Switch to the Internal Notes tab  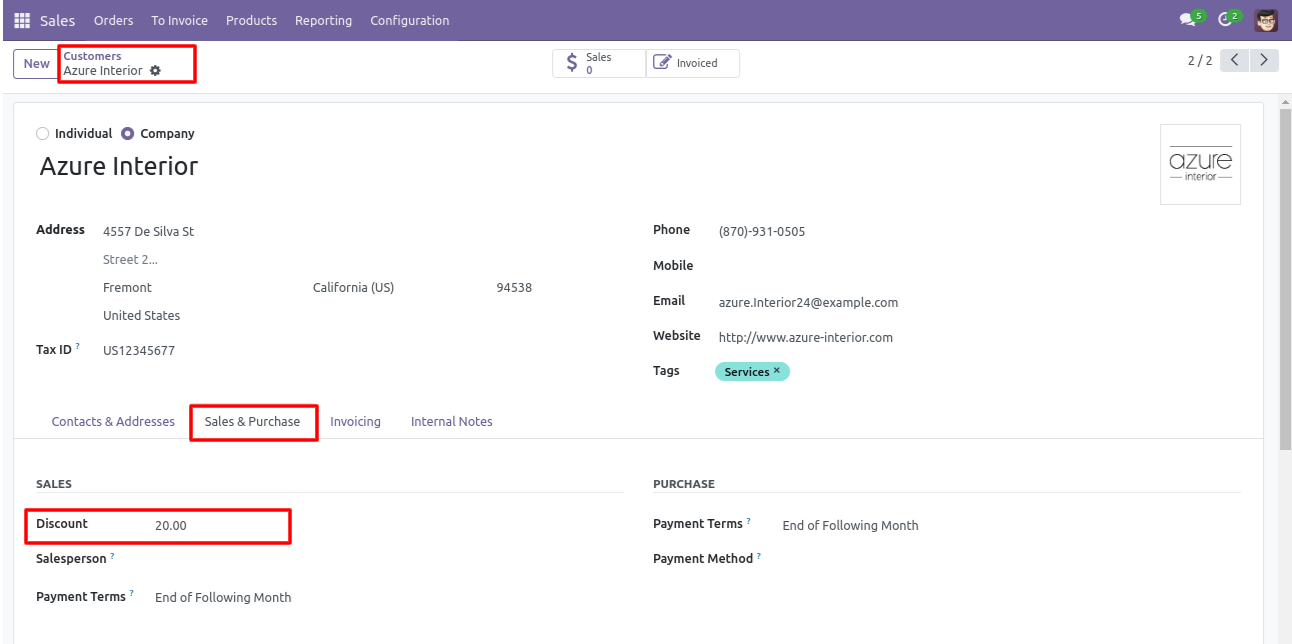click(x=452, y=422)
